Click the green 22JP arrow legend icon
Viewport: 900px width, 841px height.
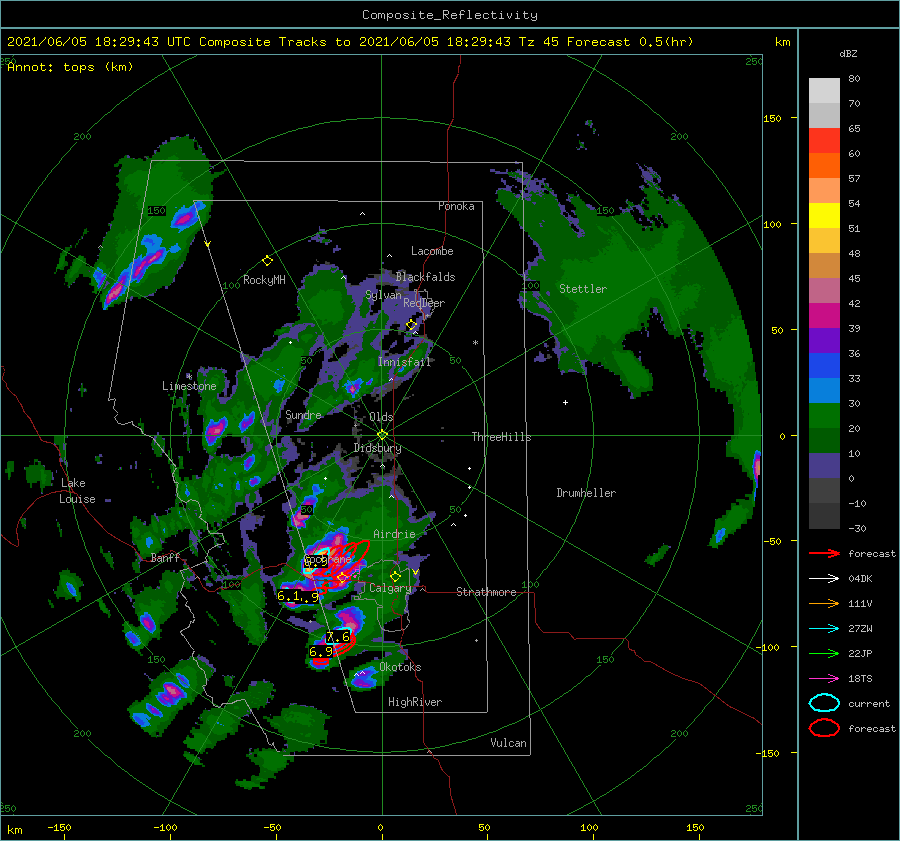click(824, 653)
